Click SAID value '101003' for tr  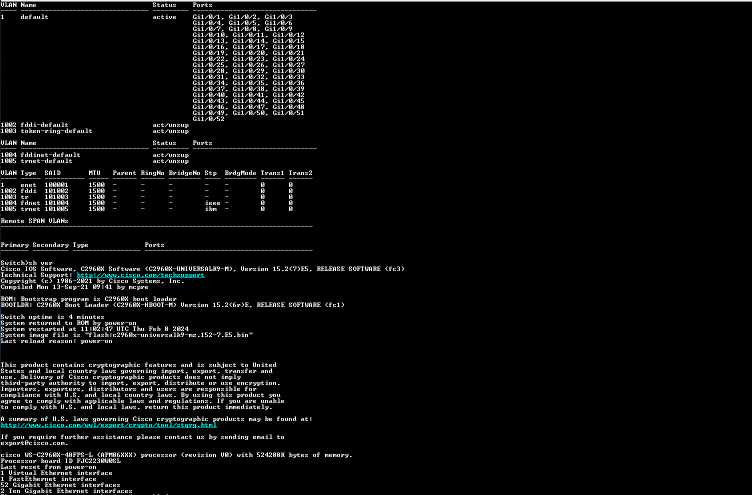tap(57, 197)
